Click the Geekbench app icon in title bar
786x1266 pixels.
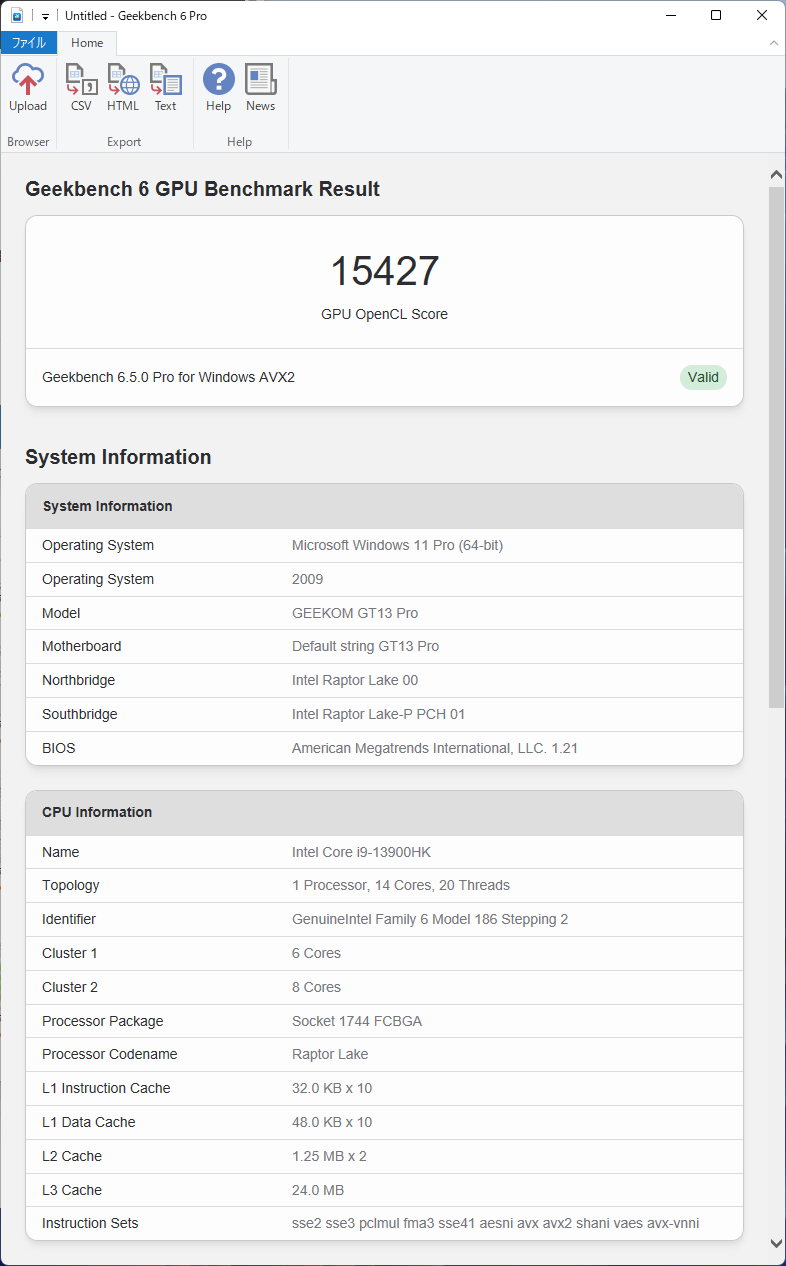tap(17, 16)
